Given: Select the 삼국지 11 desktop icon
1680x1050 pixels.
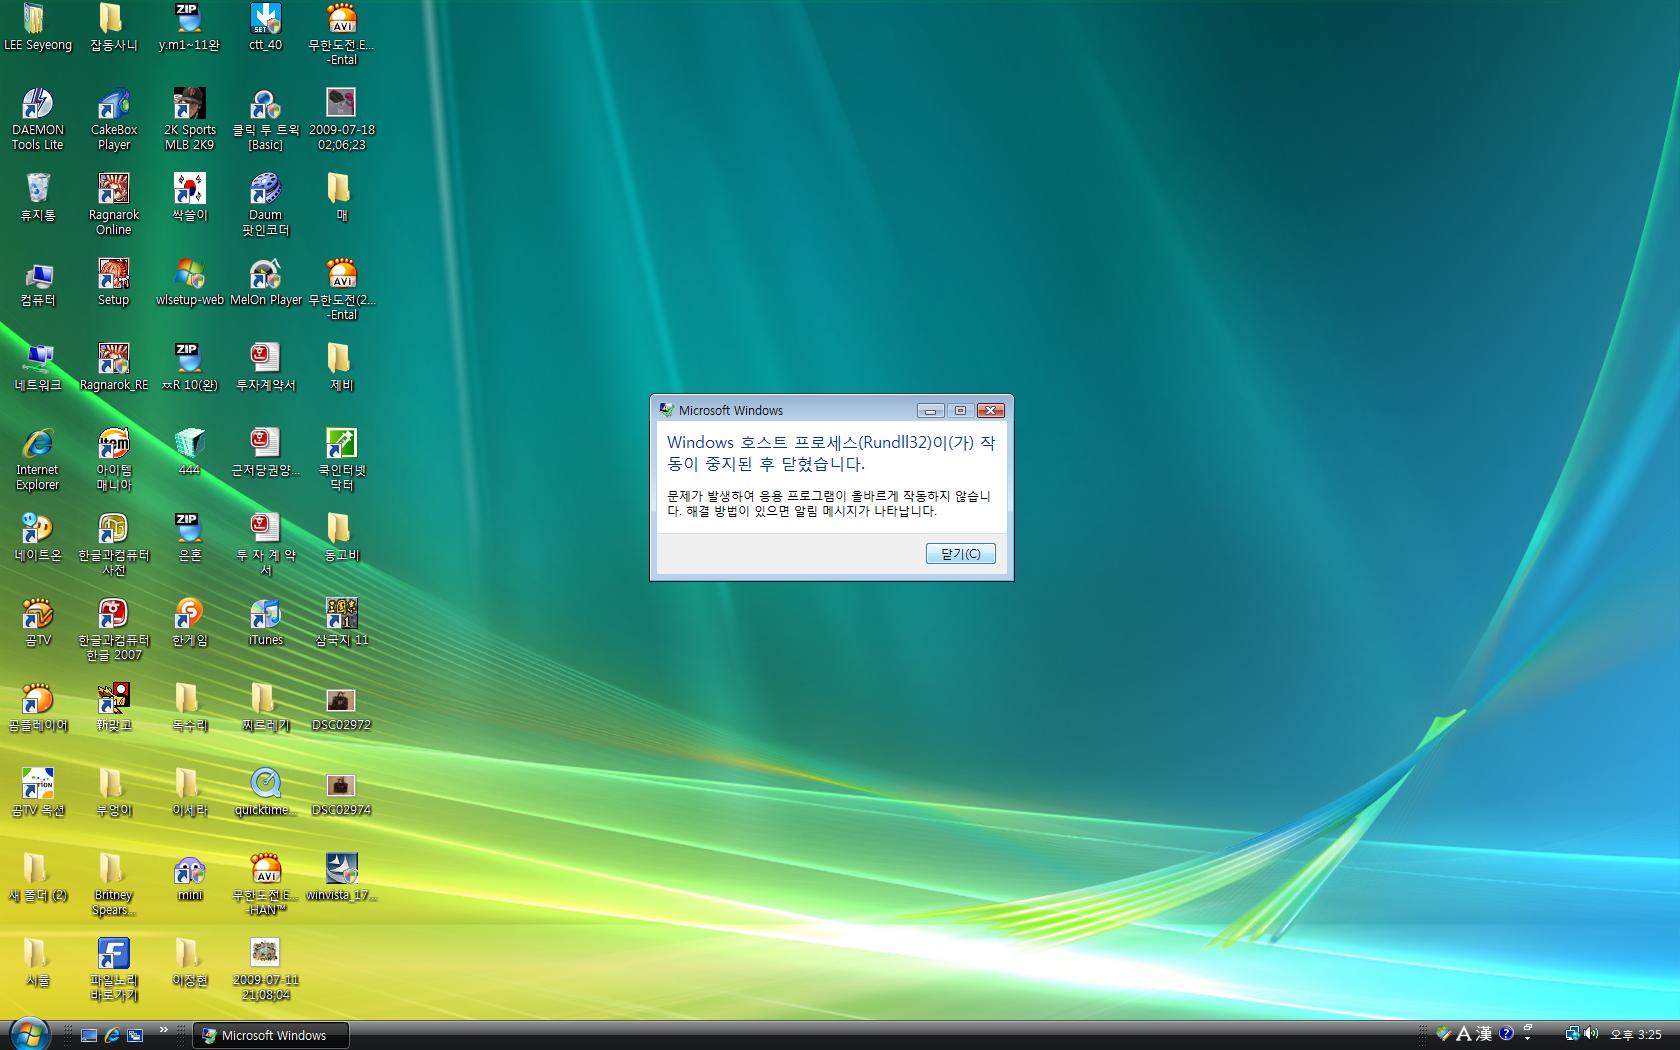Looking at the screenshot, I should click(342, 622).
